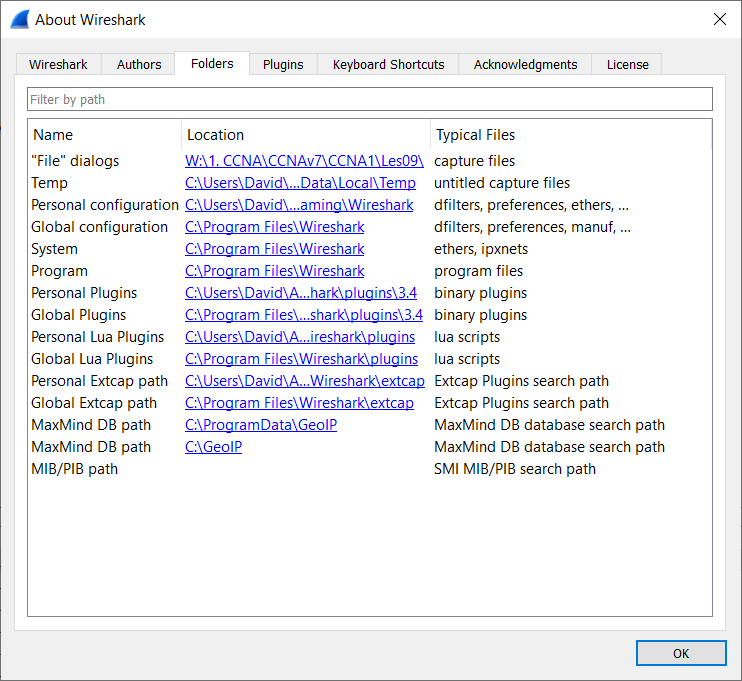Select the "File" dialogs row name

[x=75, y=161]
